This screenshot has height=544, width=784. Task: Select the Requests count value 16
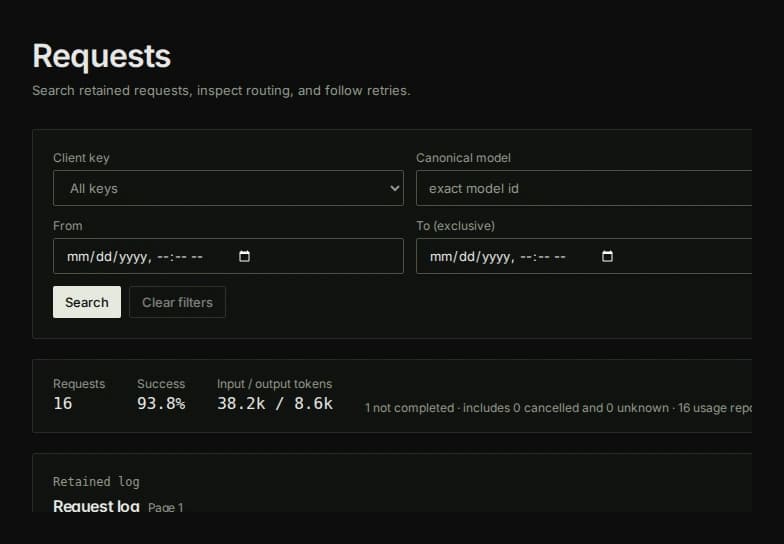click(62, 404)
